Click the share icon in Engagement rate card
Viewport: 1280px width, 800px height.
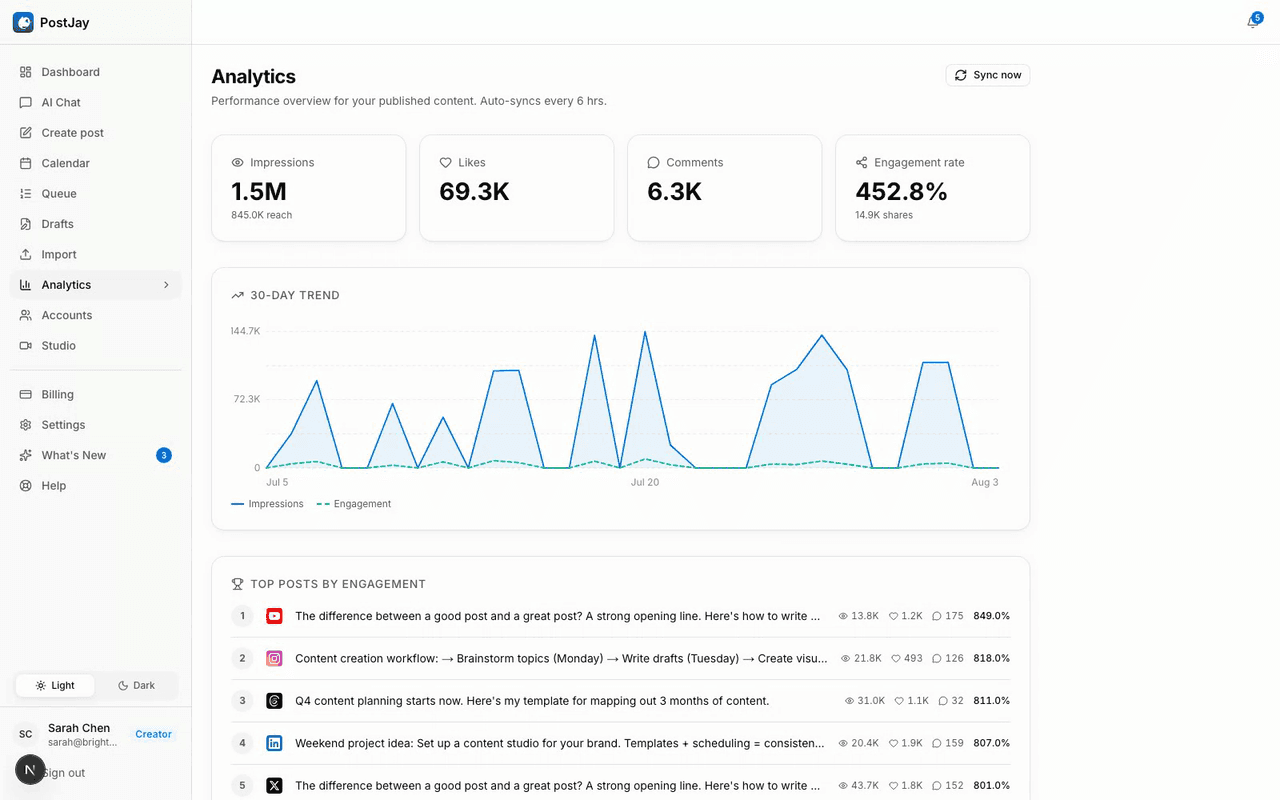pyautogui.click(x=862, y=162)
